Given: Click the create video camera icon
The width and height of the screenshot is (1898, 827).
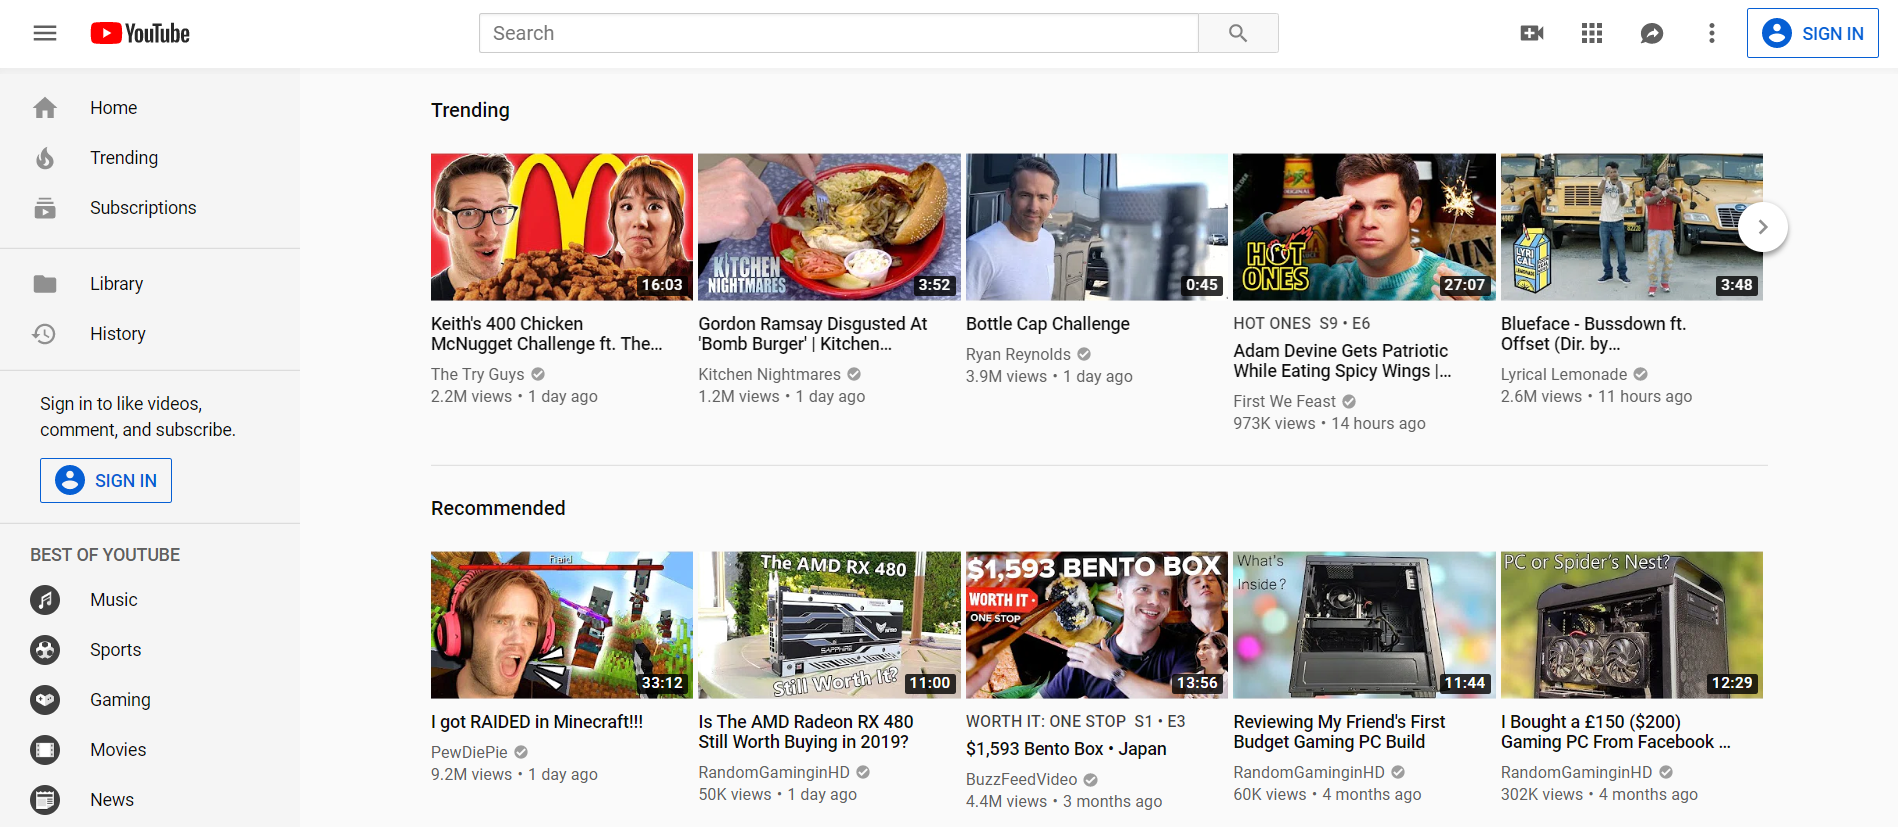Looking at the screenshot, I should pos(1531,33).
